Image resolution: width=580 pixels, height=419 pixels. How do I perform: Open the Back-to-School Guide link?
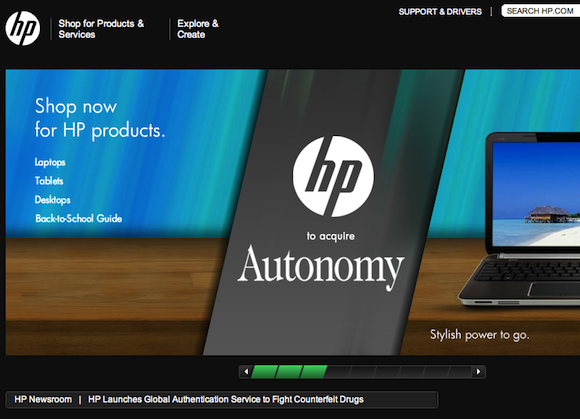click(78, 219)
